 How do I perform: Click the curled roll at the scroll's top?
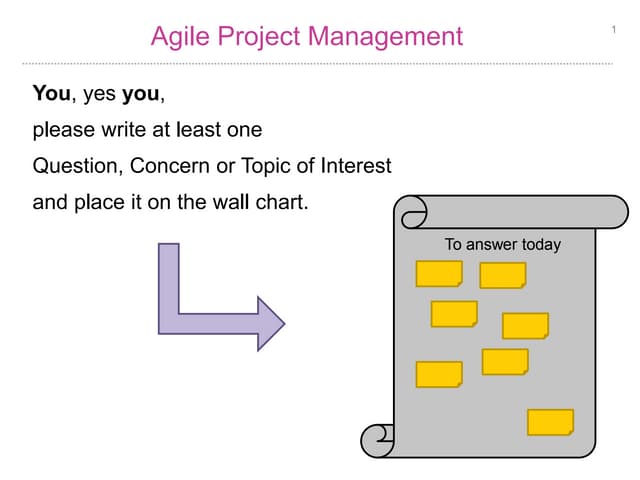point(412,211)
